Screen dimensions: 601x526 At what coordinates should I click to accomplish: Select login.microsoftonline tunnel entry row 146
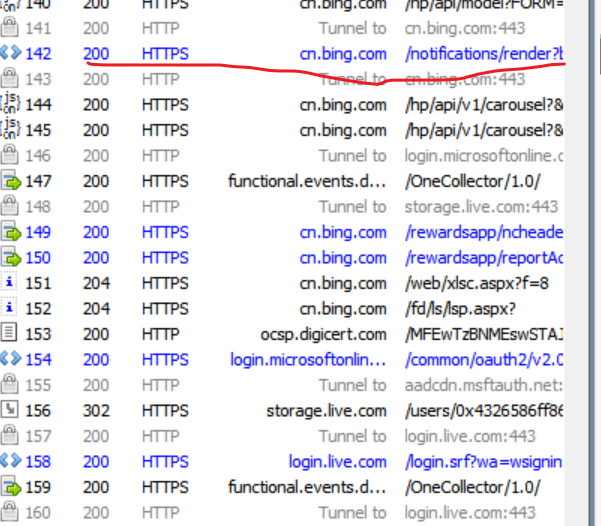pos(483,156)
